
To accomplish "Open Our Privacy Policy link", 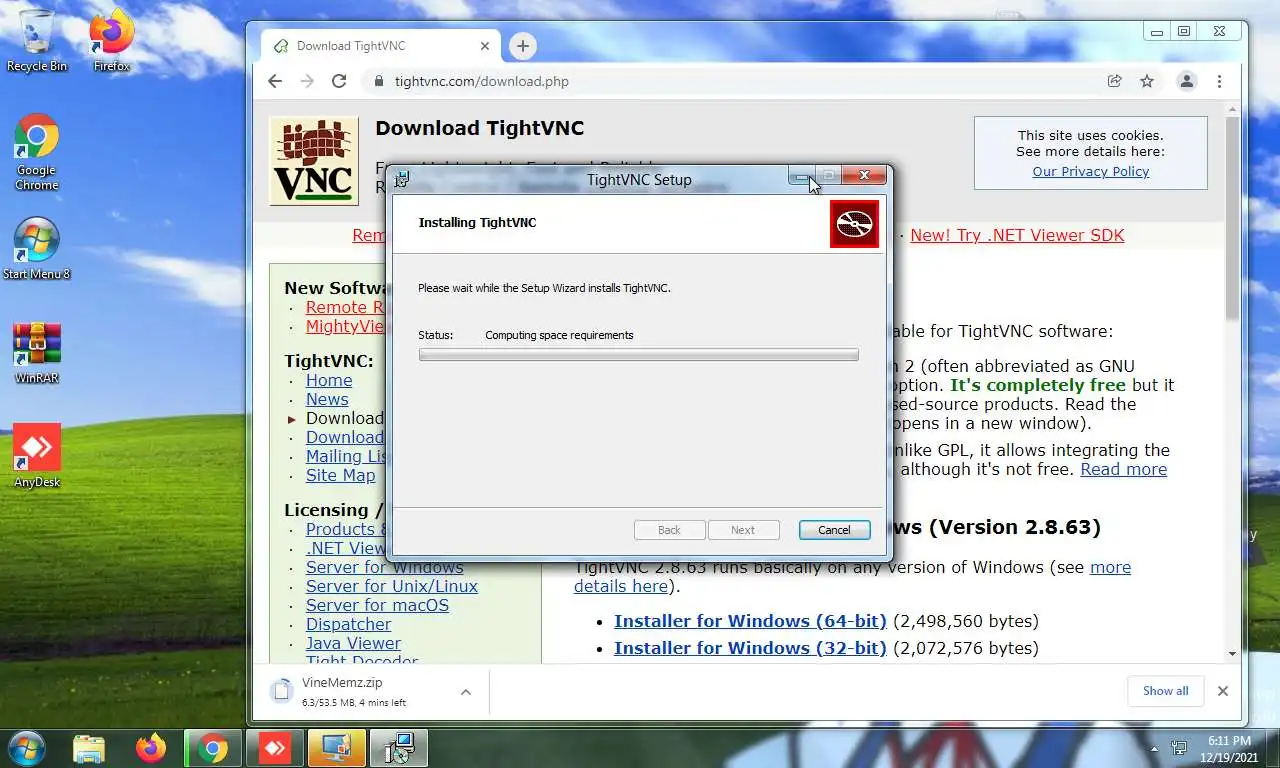I will [x=1090, y=171].
